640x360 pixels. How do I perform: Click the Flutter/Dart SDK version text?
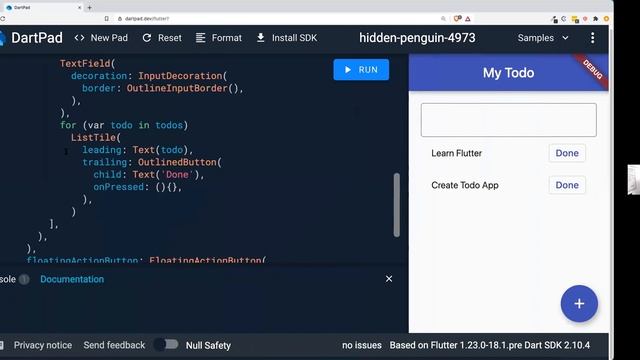490,345
